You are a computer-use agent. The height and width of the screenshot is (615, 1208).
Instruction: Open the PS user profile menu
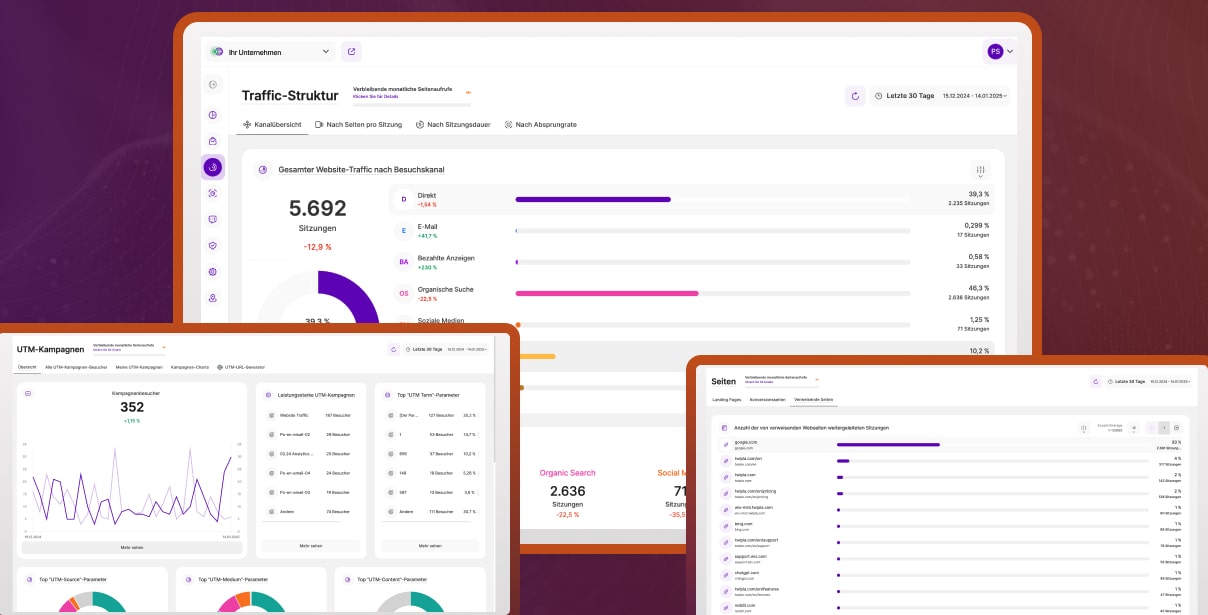1000,51
